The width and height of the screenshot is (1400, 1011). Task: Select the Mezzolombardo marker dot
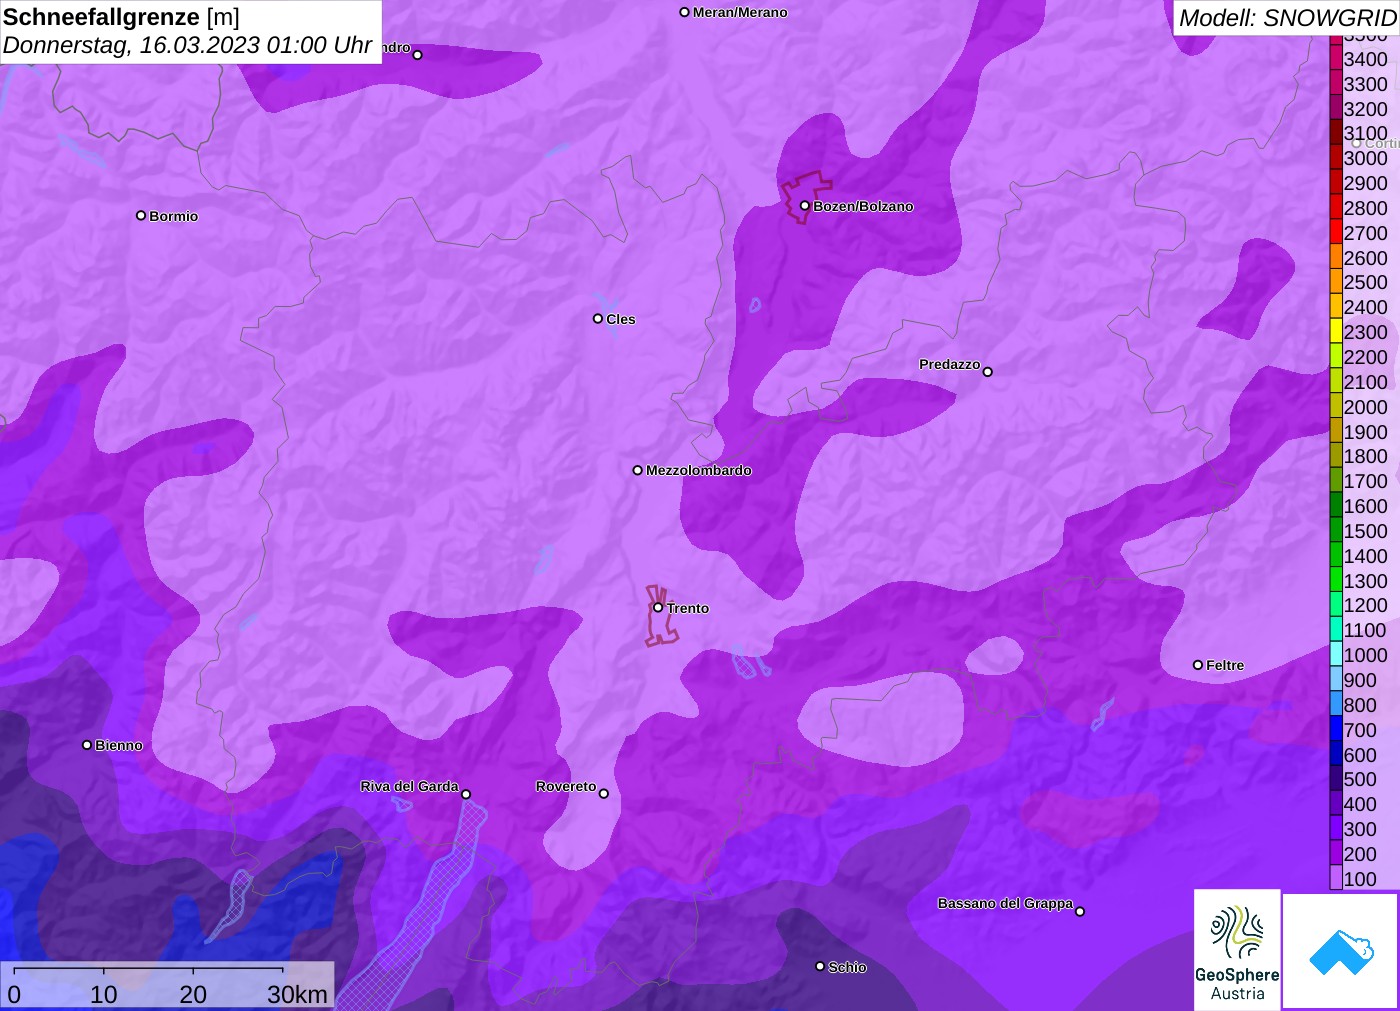(x=638, y=470)
